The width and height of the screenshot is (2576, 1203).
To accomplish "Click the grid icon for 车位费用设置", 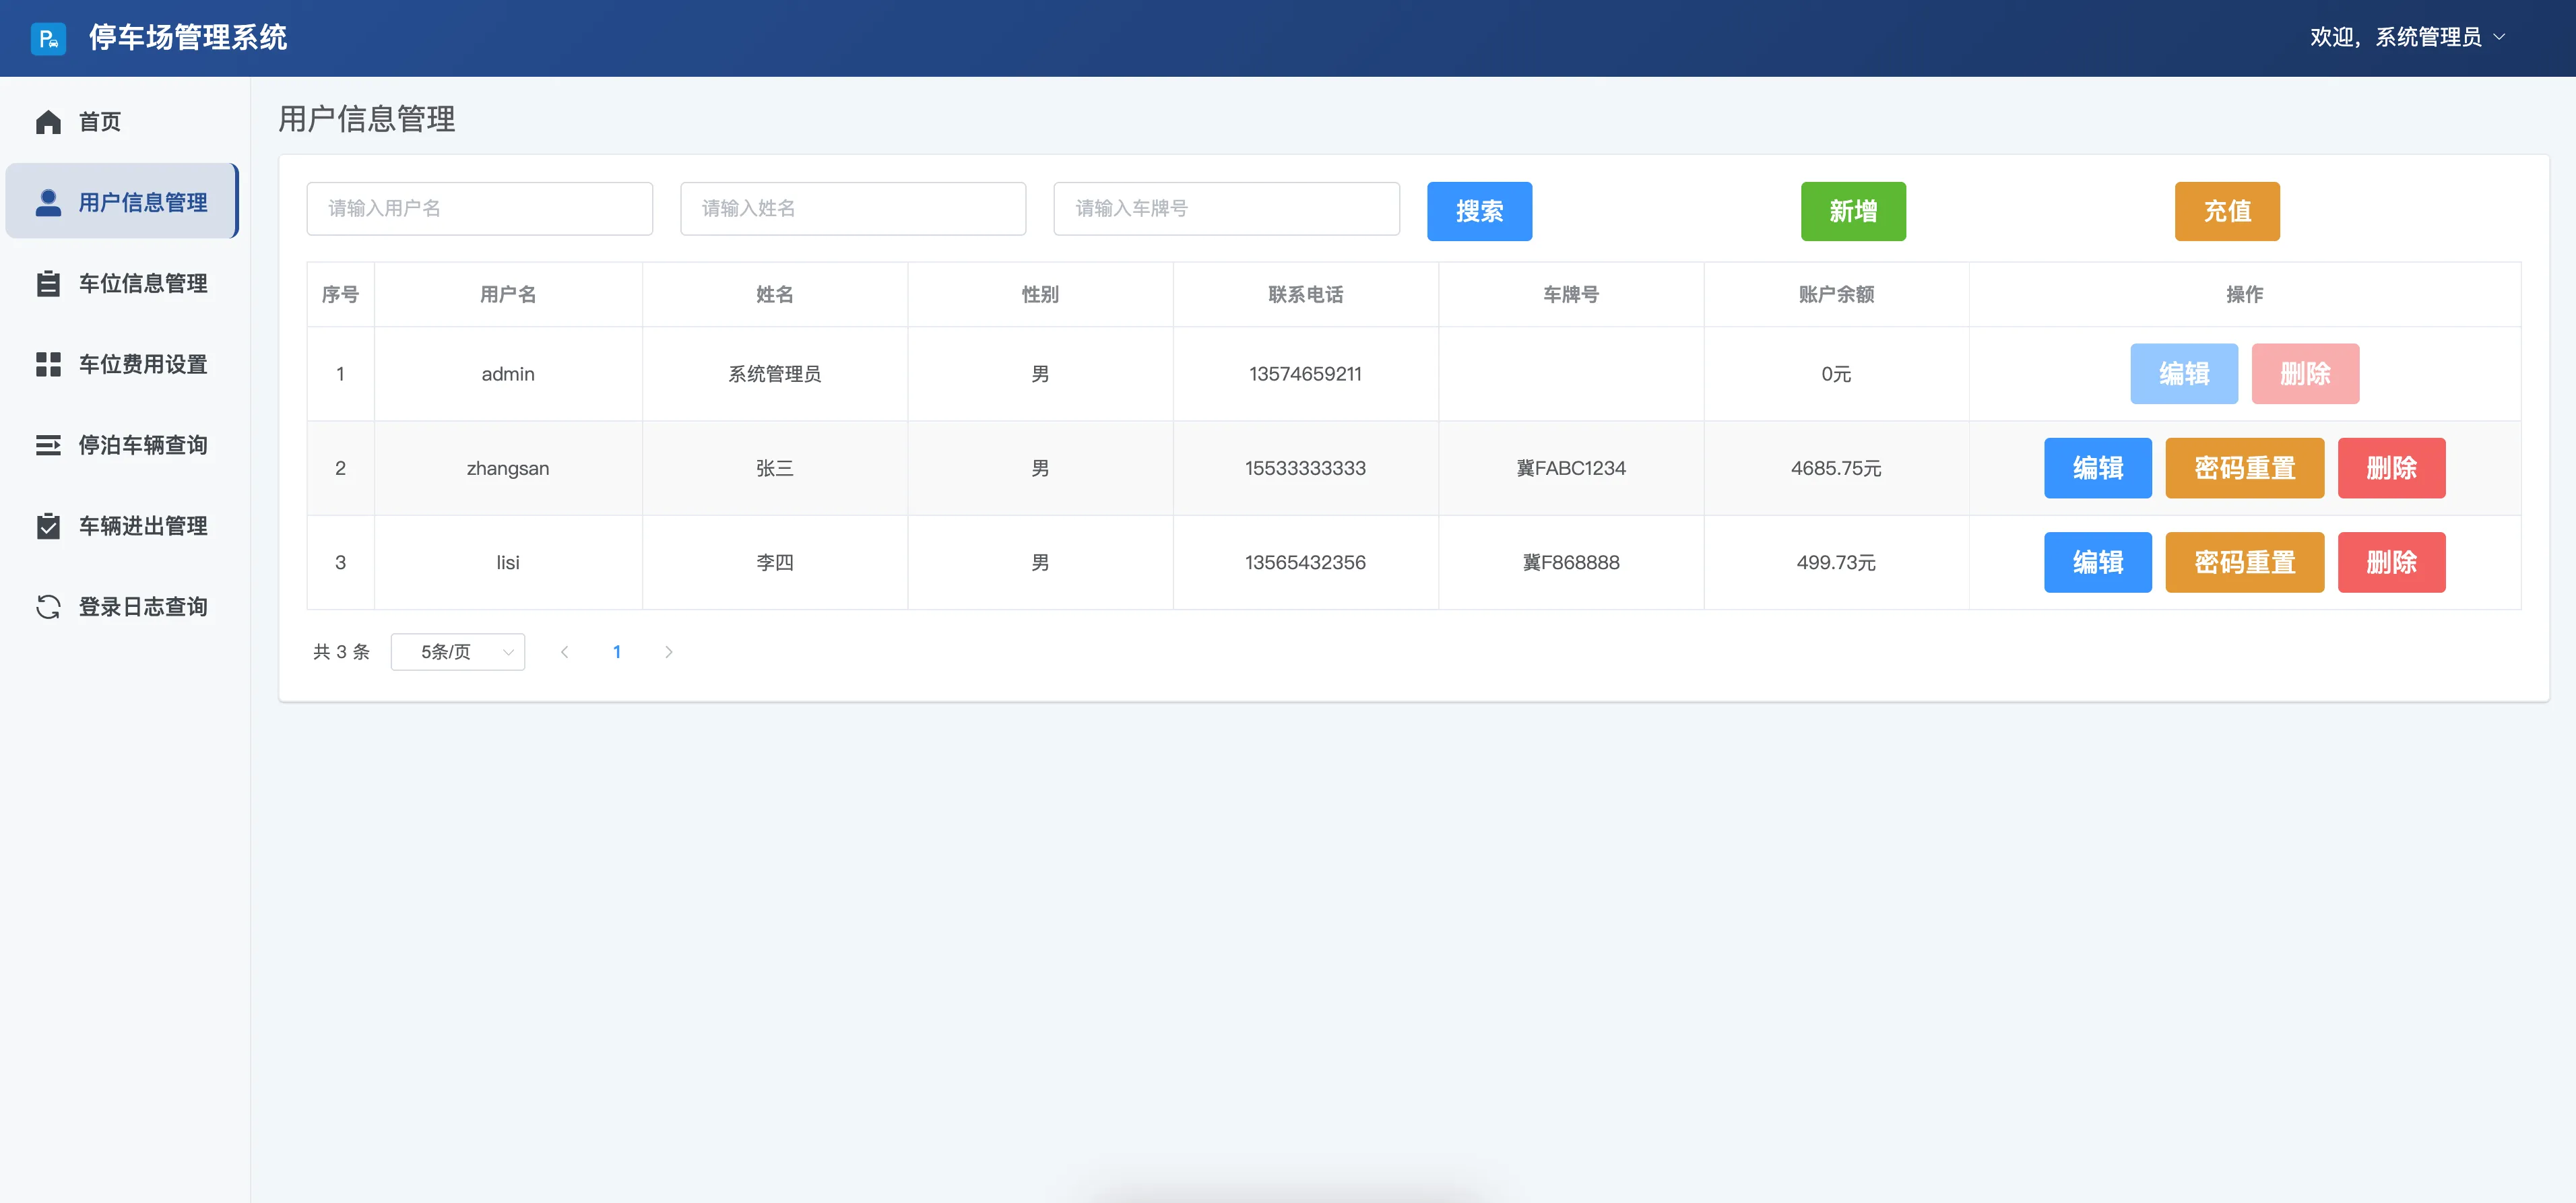I will 48,364.
